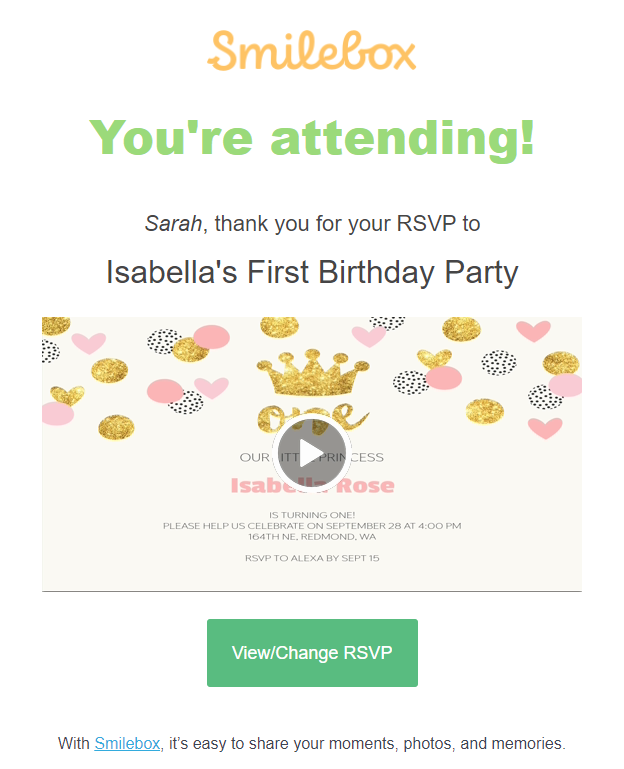Image resolution: width=624 pixels, height=769 pixels.
Task: Click the italic name Sarah
Action: (x=173, y=224)
